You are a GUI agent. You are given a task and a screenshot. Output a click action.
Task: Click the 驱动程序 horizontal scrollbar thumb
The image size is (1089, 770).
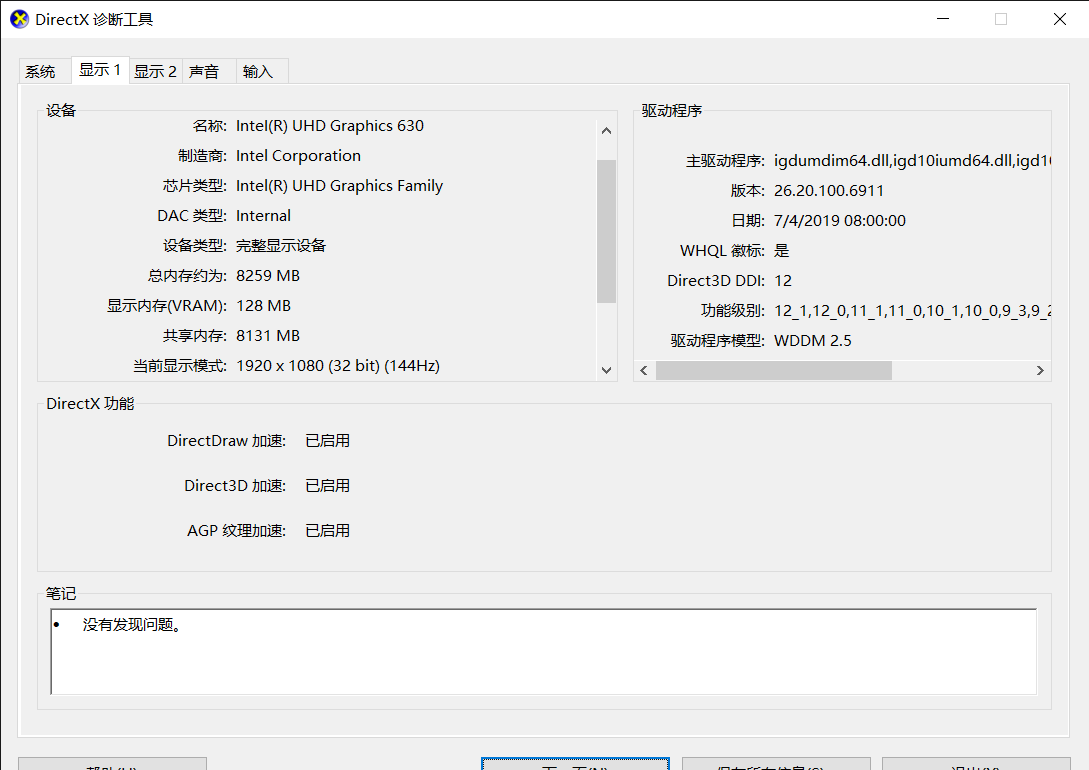tap(774, 371)
